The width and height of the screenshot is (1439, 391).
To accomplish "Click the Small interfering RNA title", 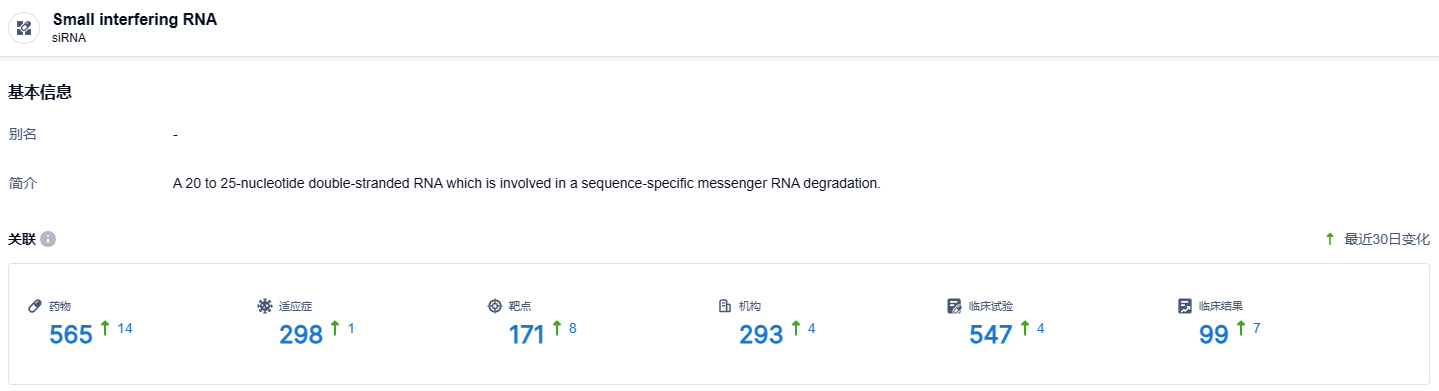I will click(x=135, y=19).
